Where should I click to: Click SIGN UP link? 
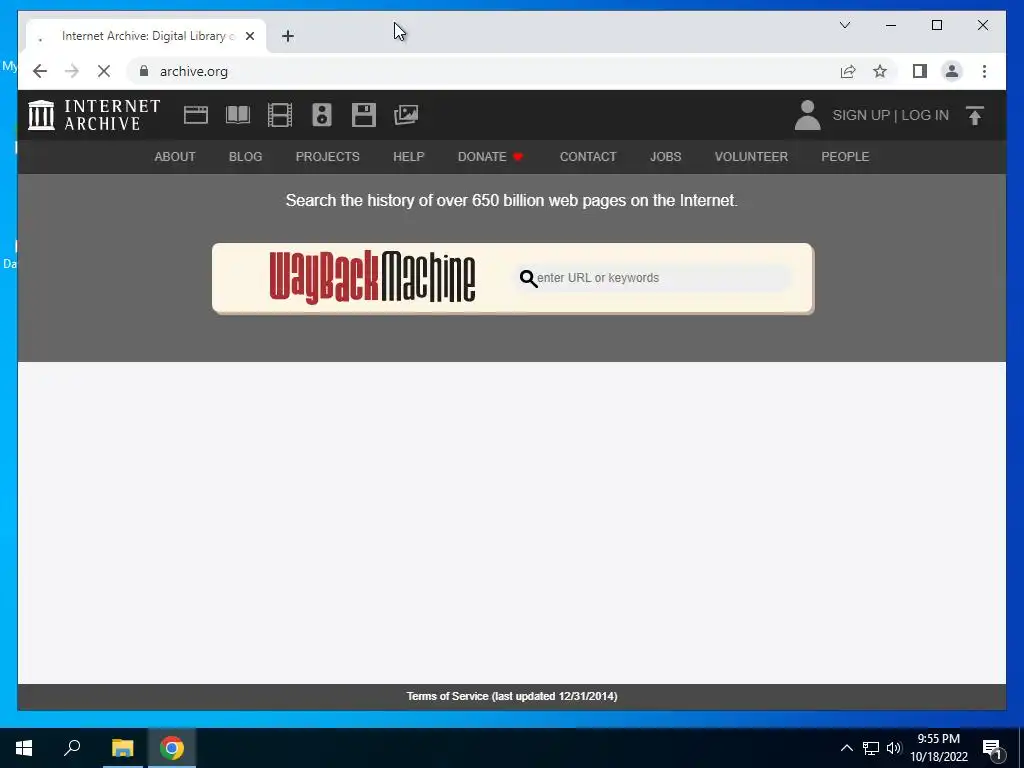pyautogui.click(x=861, y=115)
